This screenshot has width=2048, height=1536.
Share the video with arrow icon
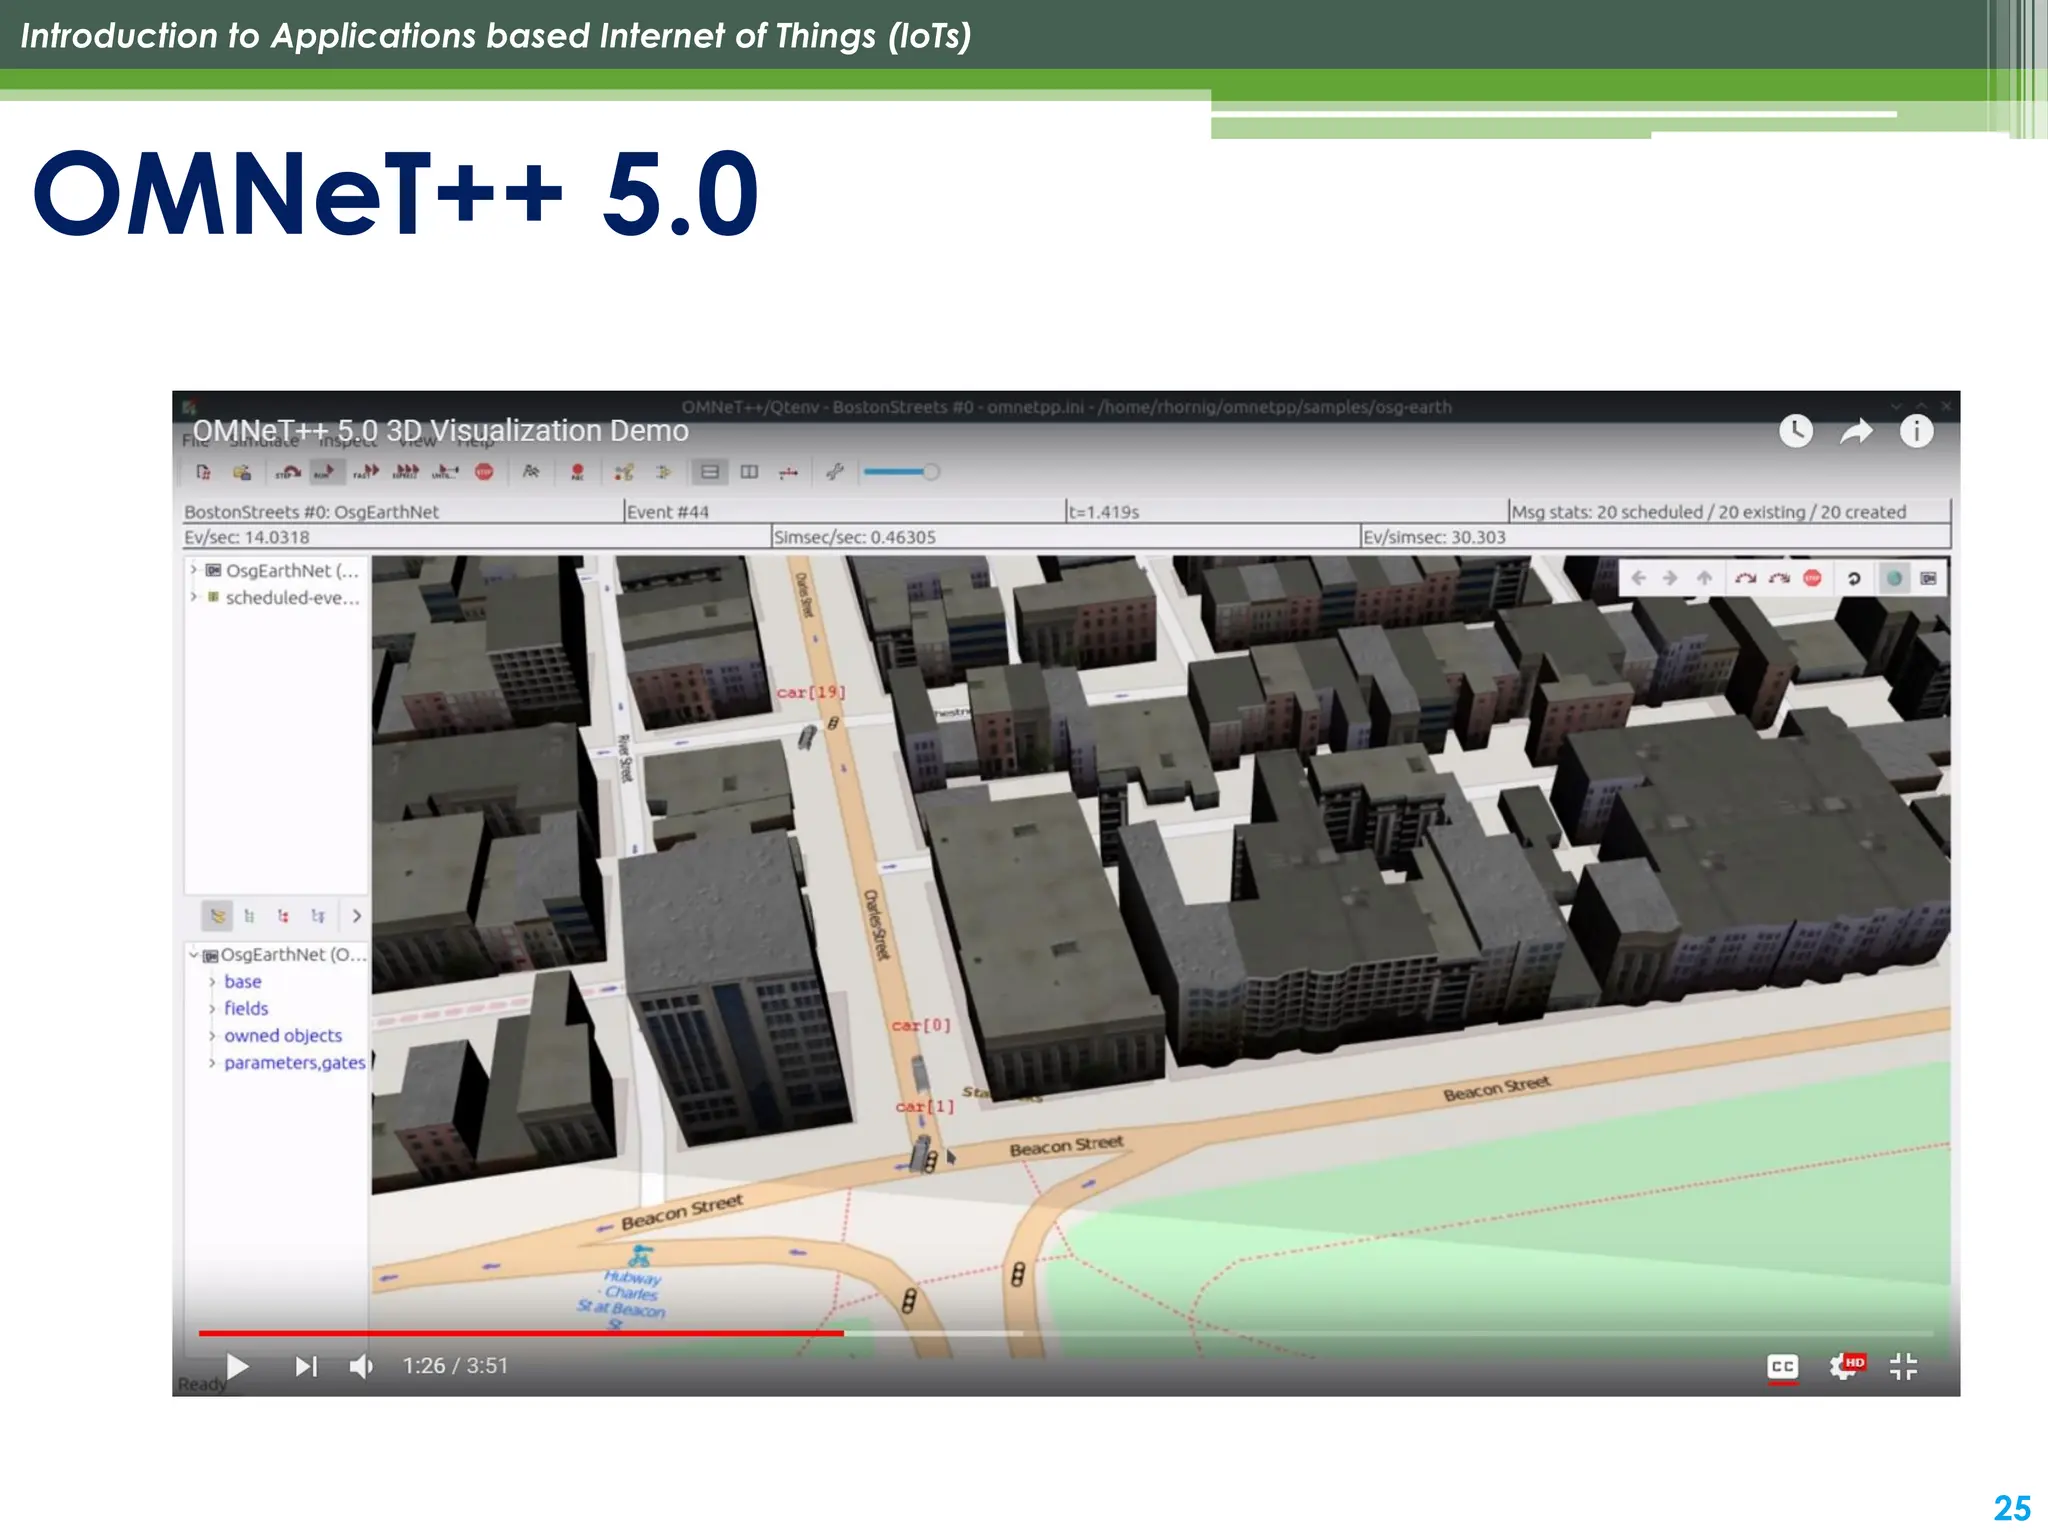1856,431
